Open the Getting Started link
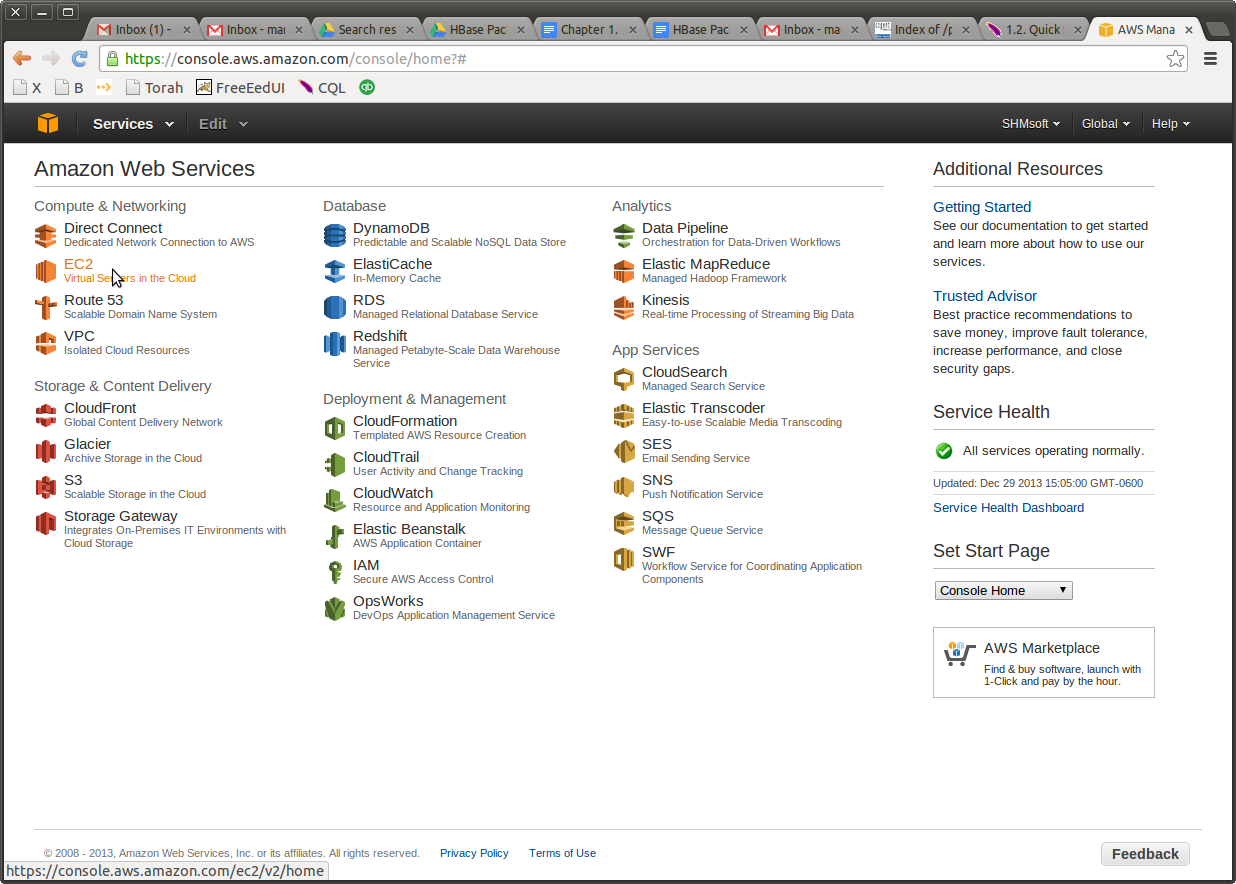 pos(982,207)
